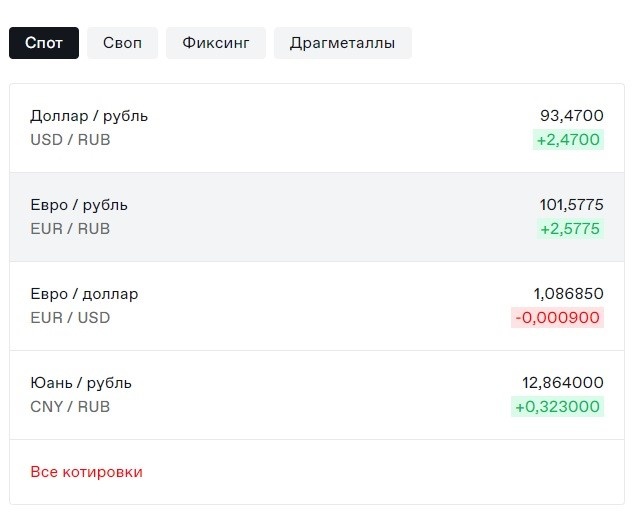Click the green +2,5775 change badge

[570, 229]
